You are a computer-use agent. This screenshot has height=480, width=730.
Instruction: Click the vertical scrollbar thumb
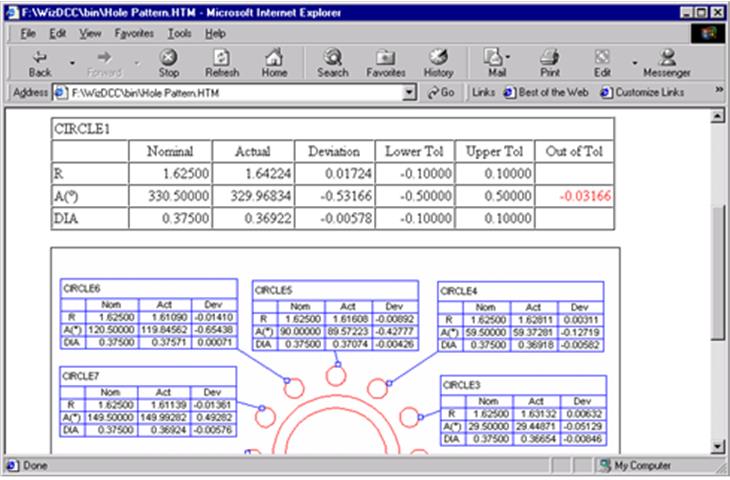point(717,272)
